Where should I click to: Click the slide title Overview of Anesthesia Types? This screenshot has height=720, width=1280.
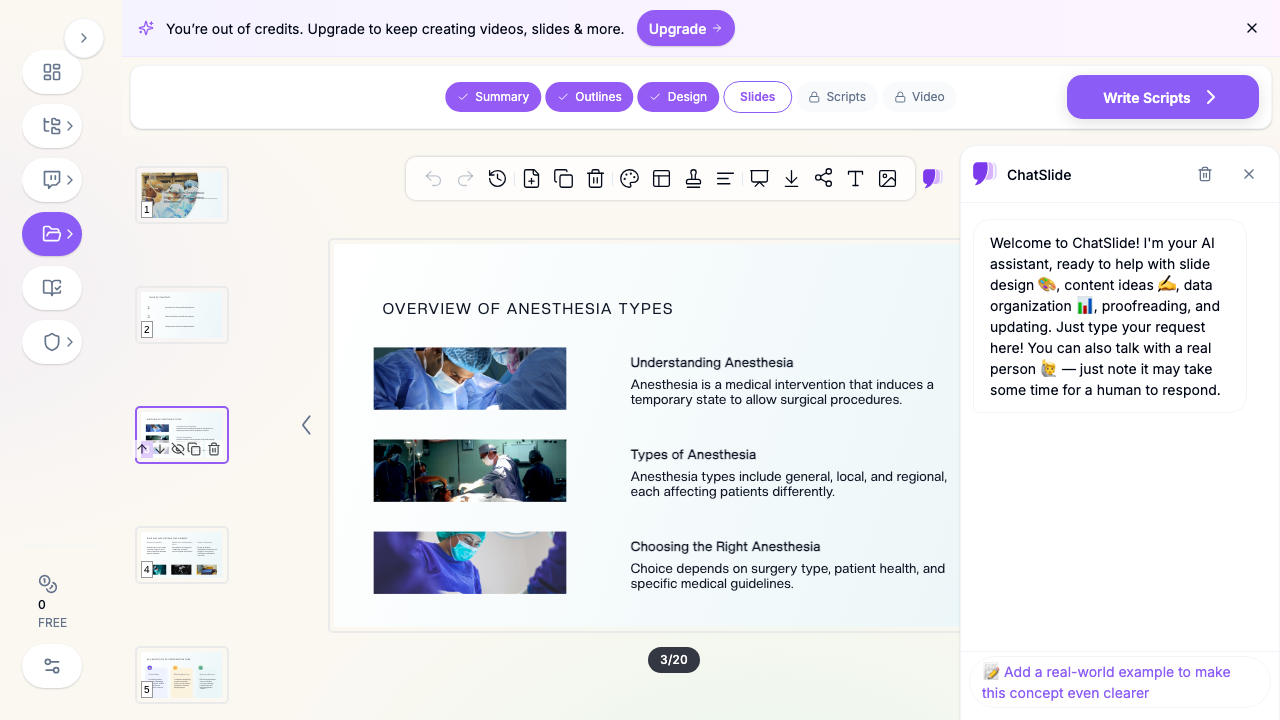tap(528, 309)
